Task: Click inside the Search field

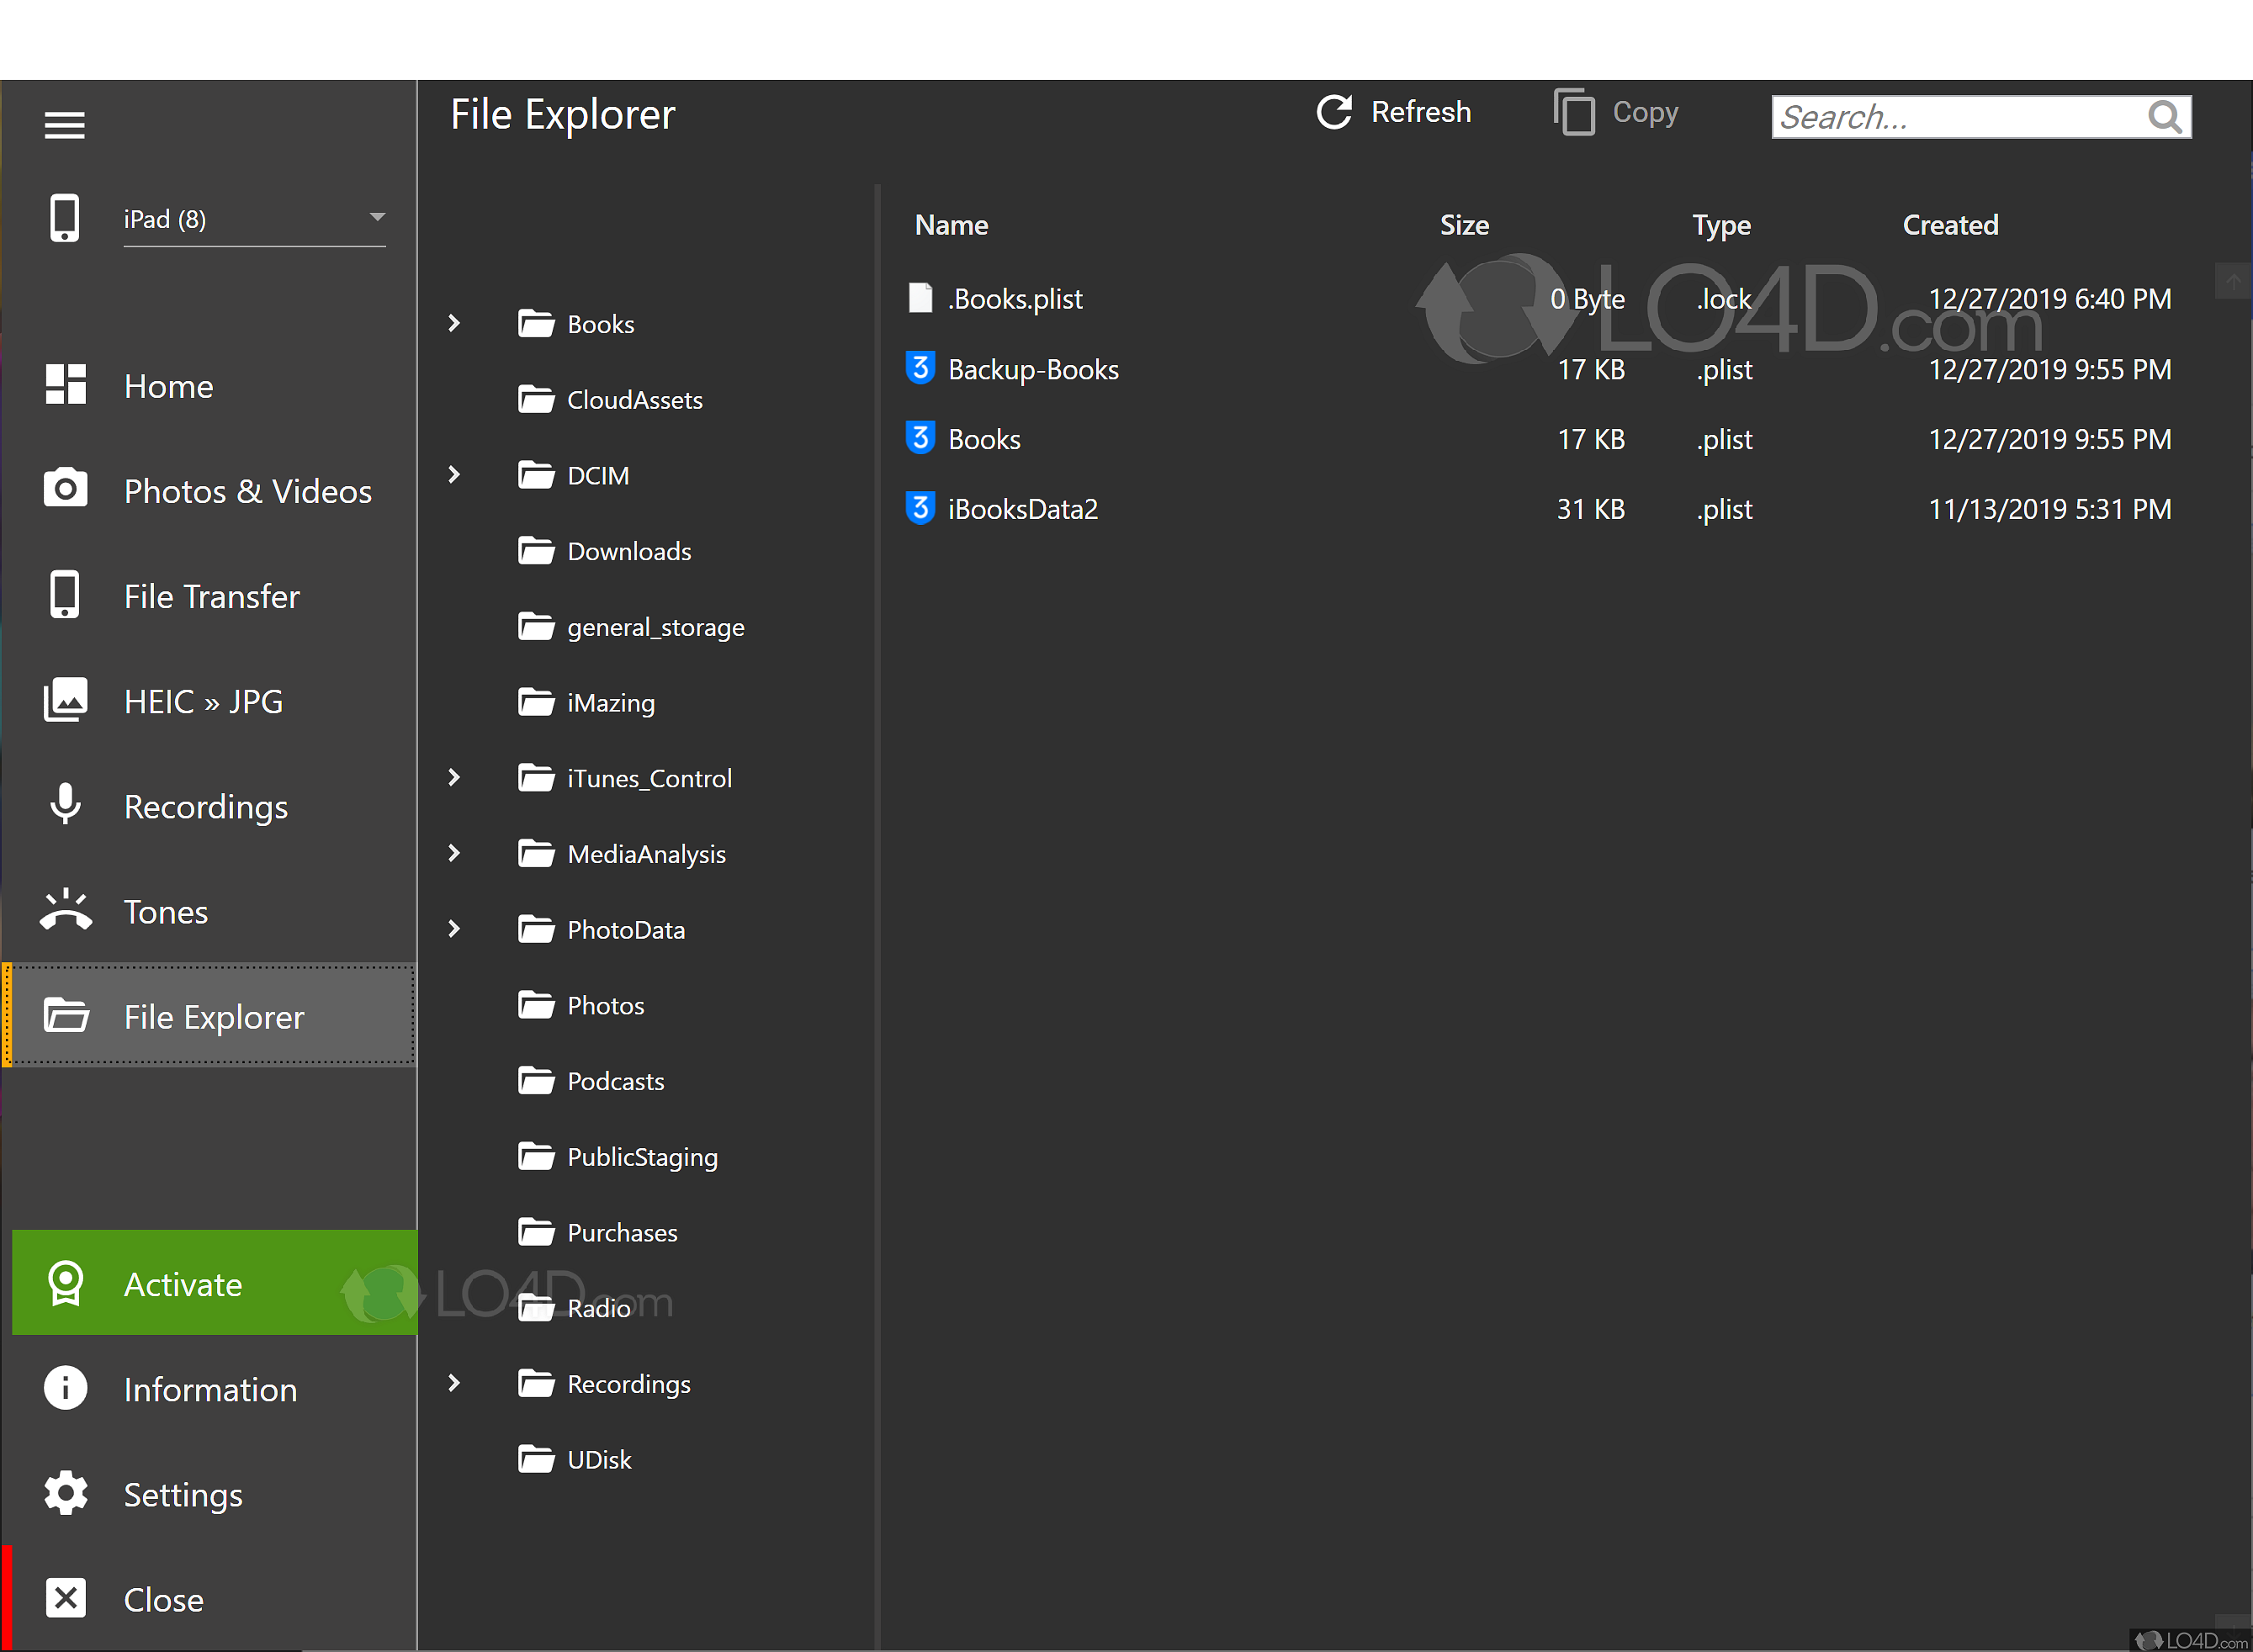Action: (1960, 117)
